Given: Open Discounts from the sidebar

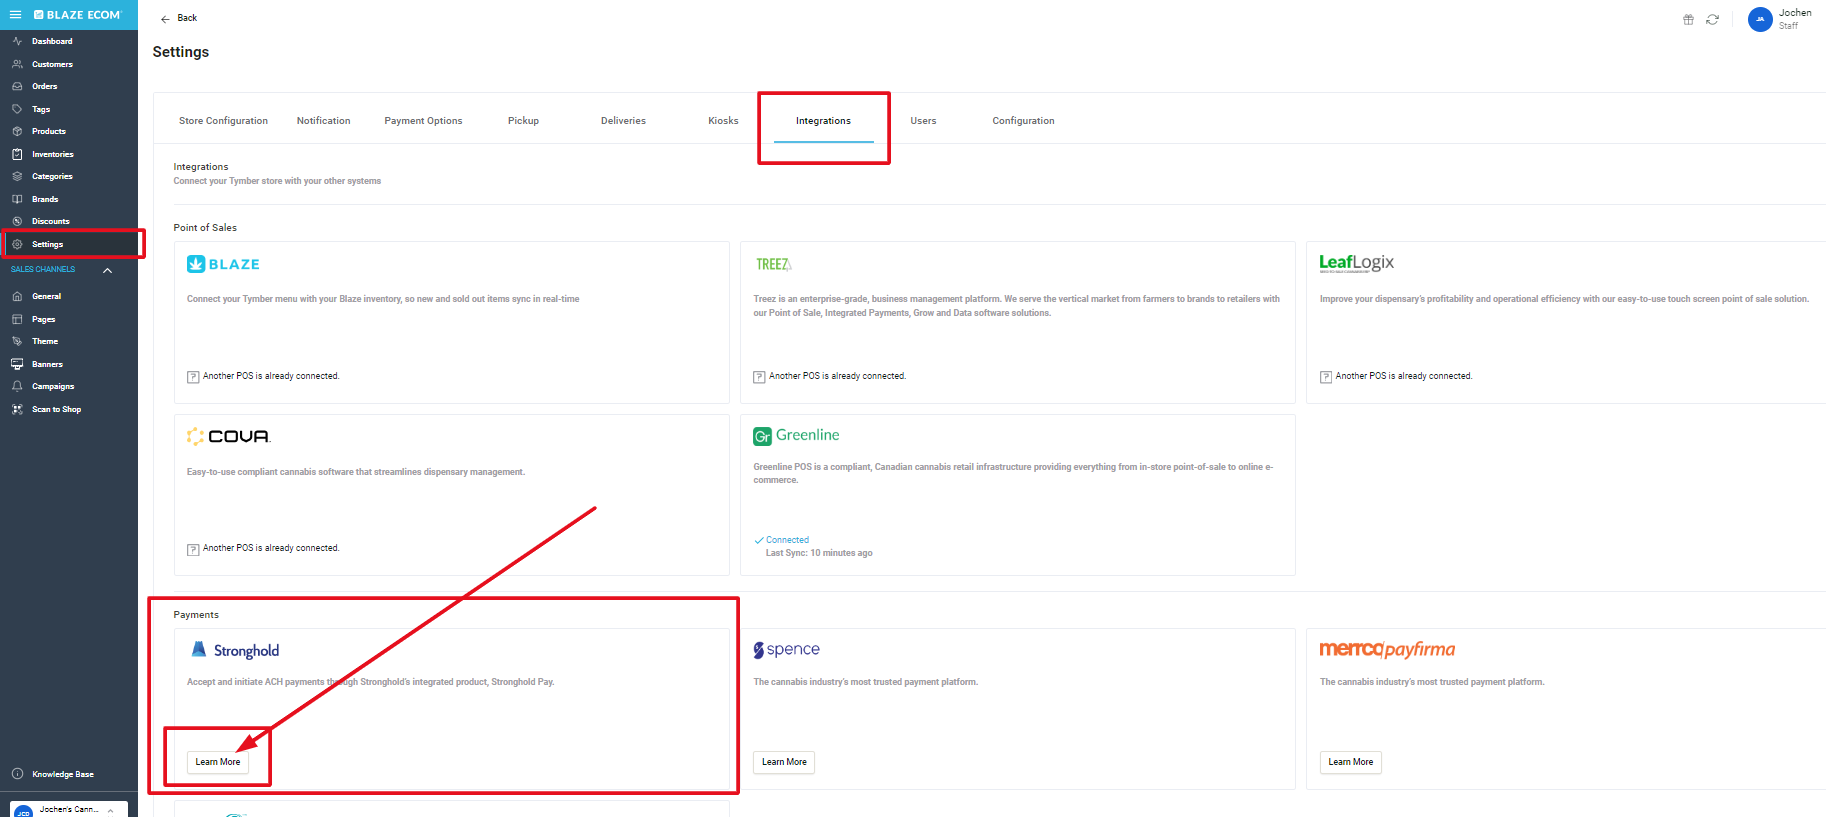Looking at the screenshot, I should tap(50, 221).
